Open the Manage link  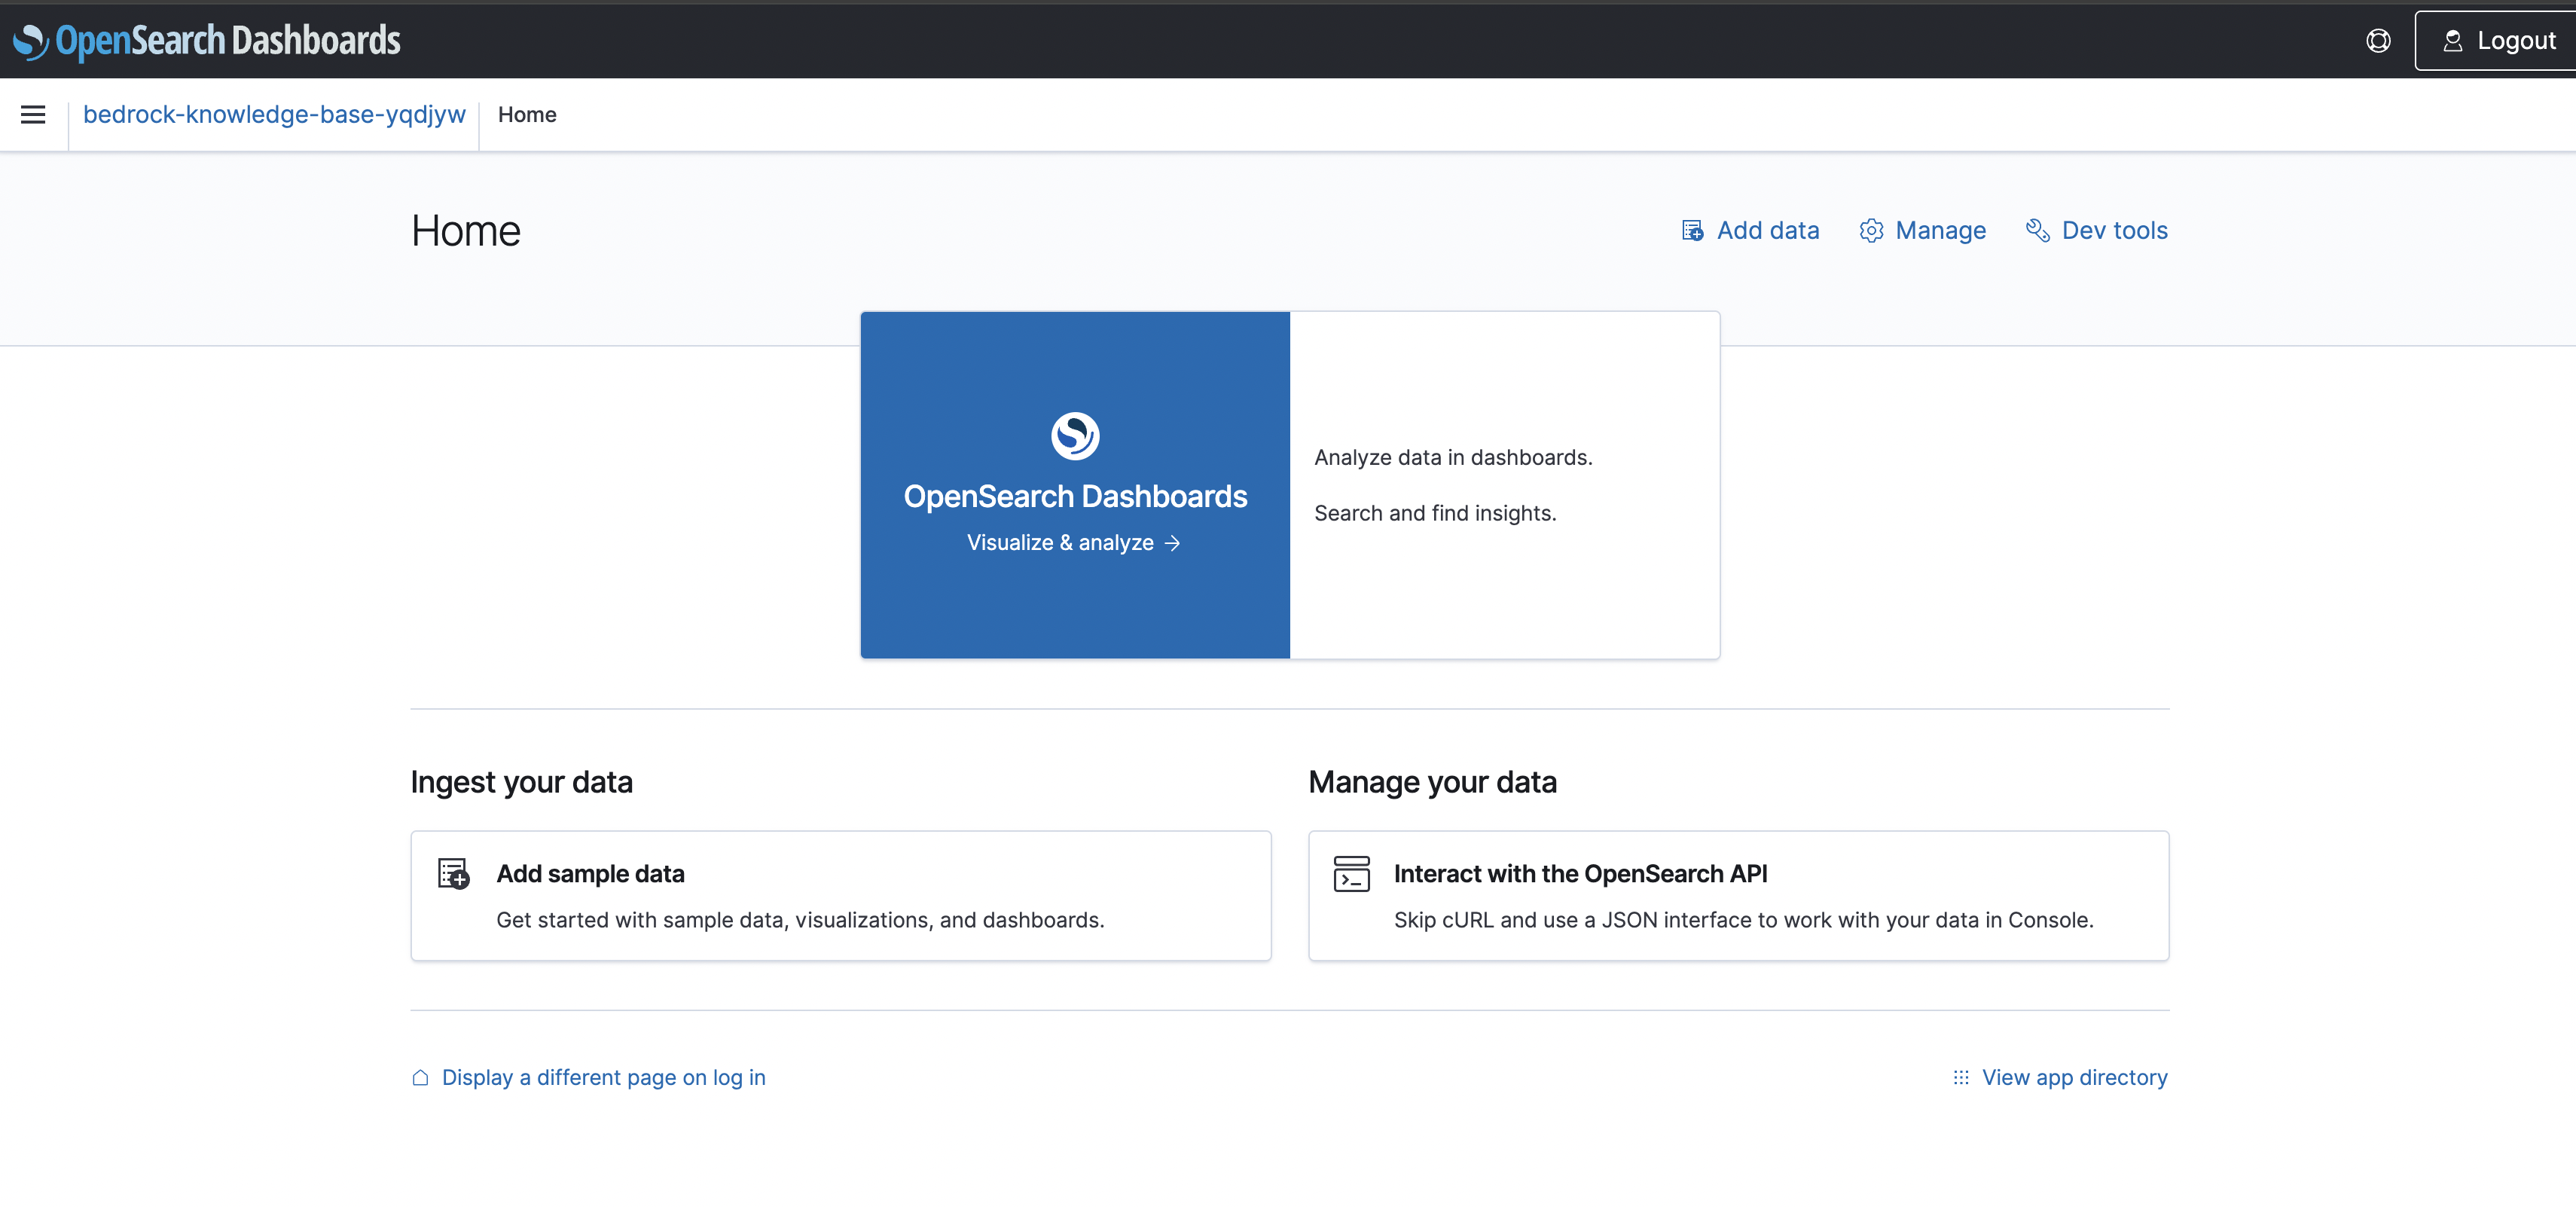click(1922, 231)
